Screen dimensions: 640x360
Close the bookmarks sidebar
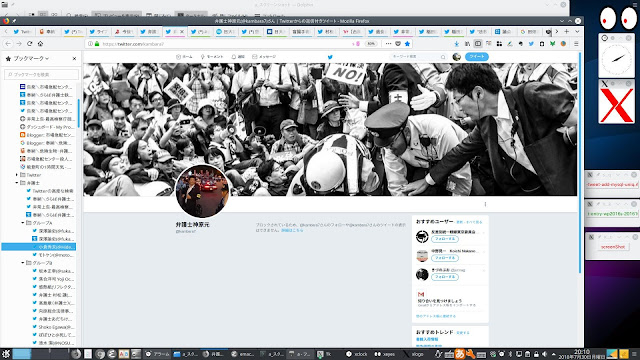tap(74, 59)
